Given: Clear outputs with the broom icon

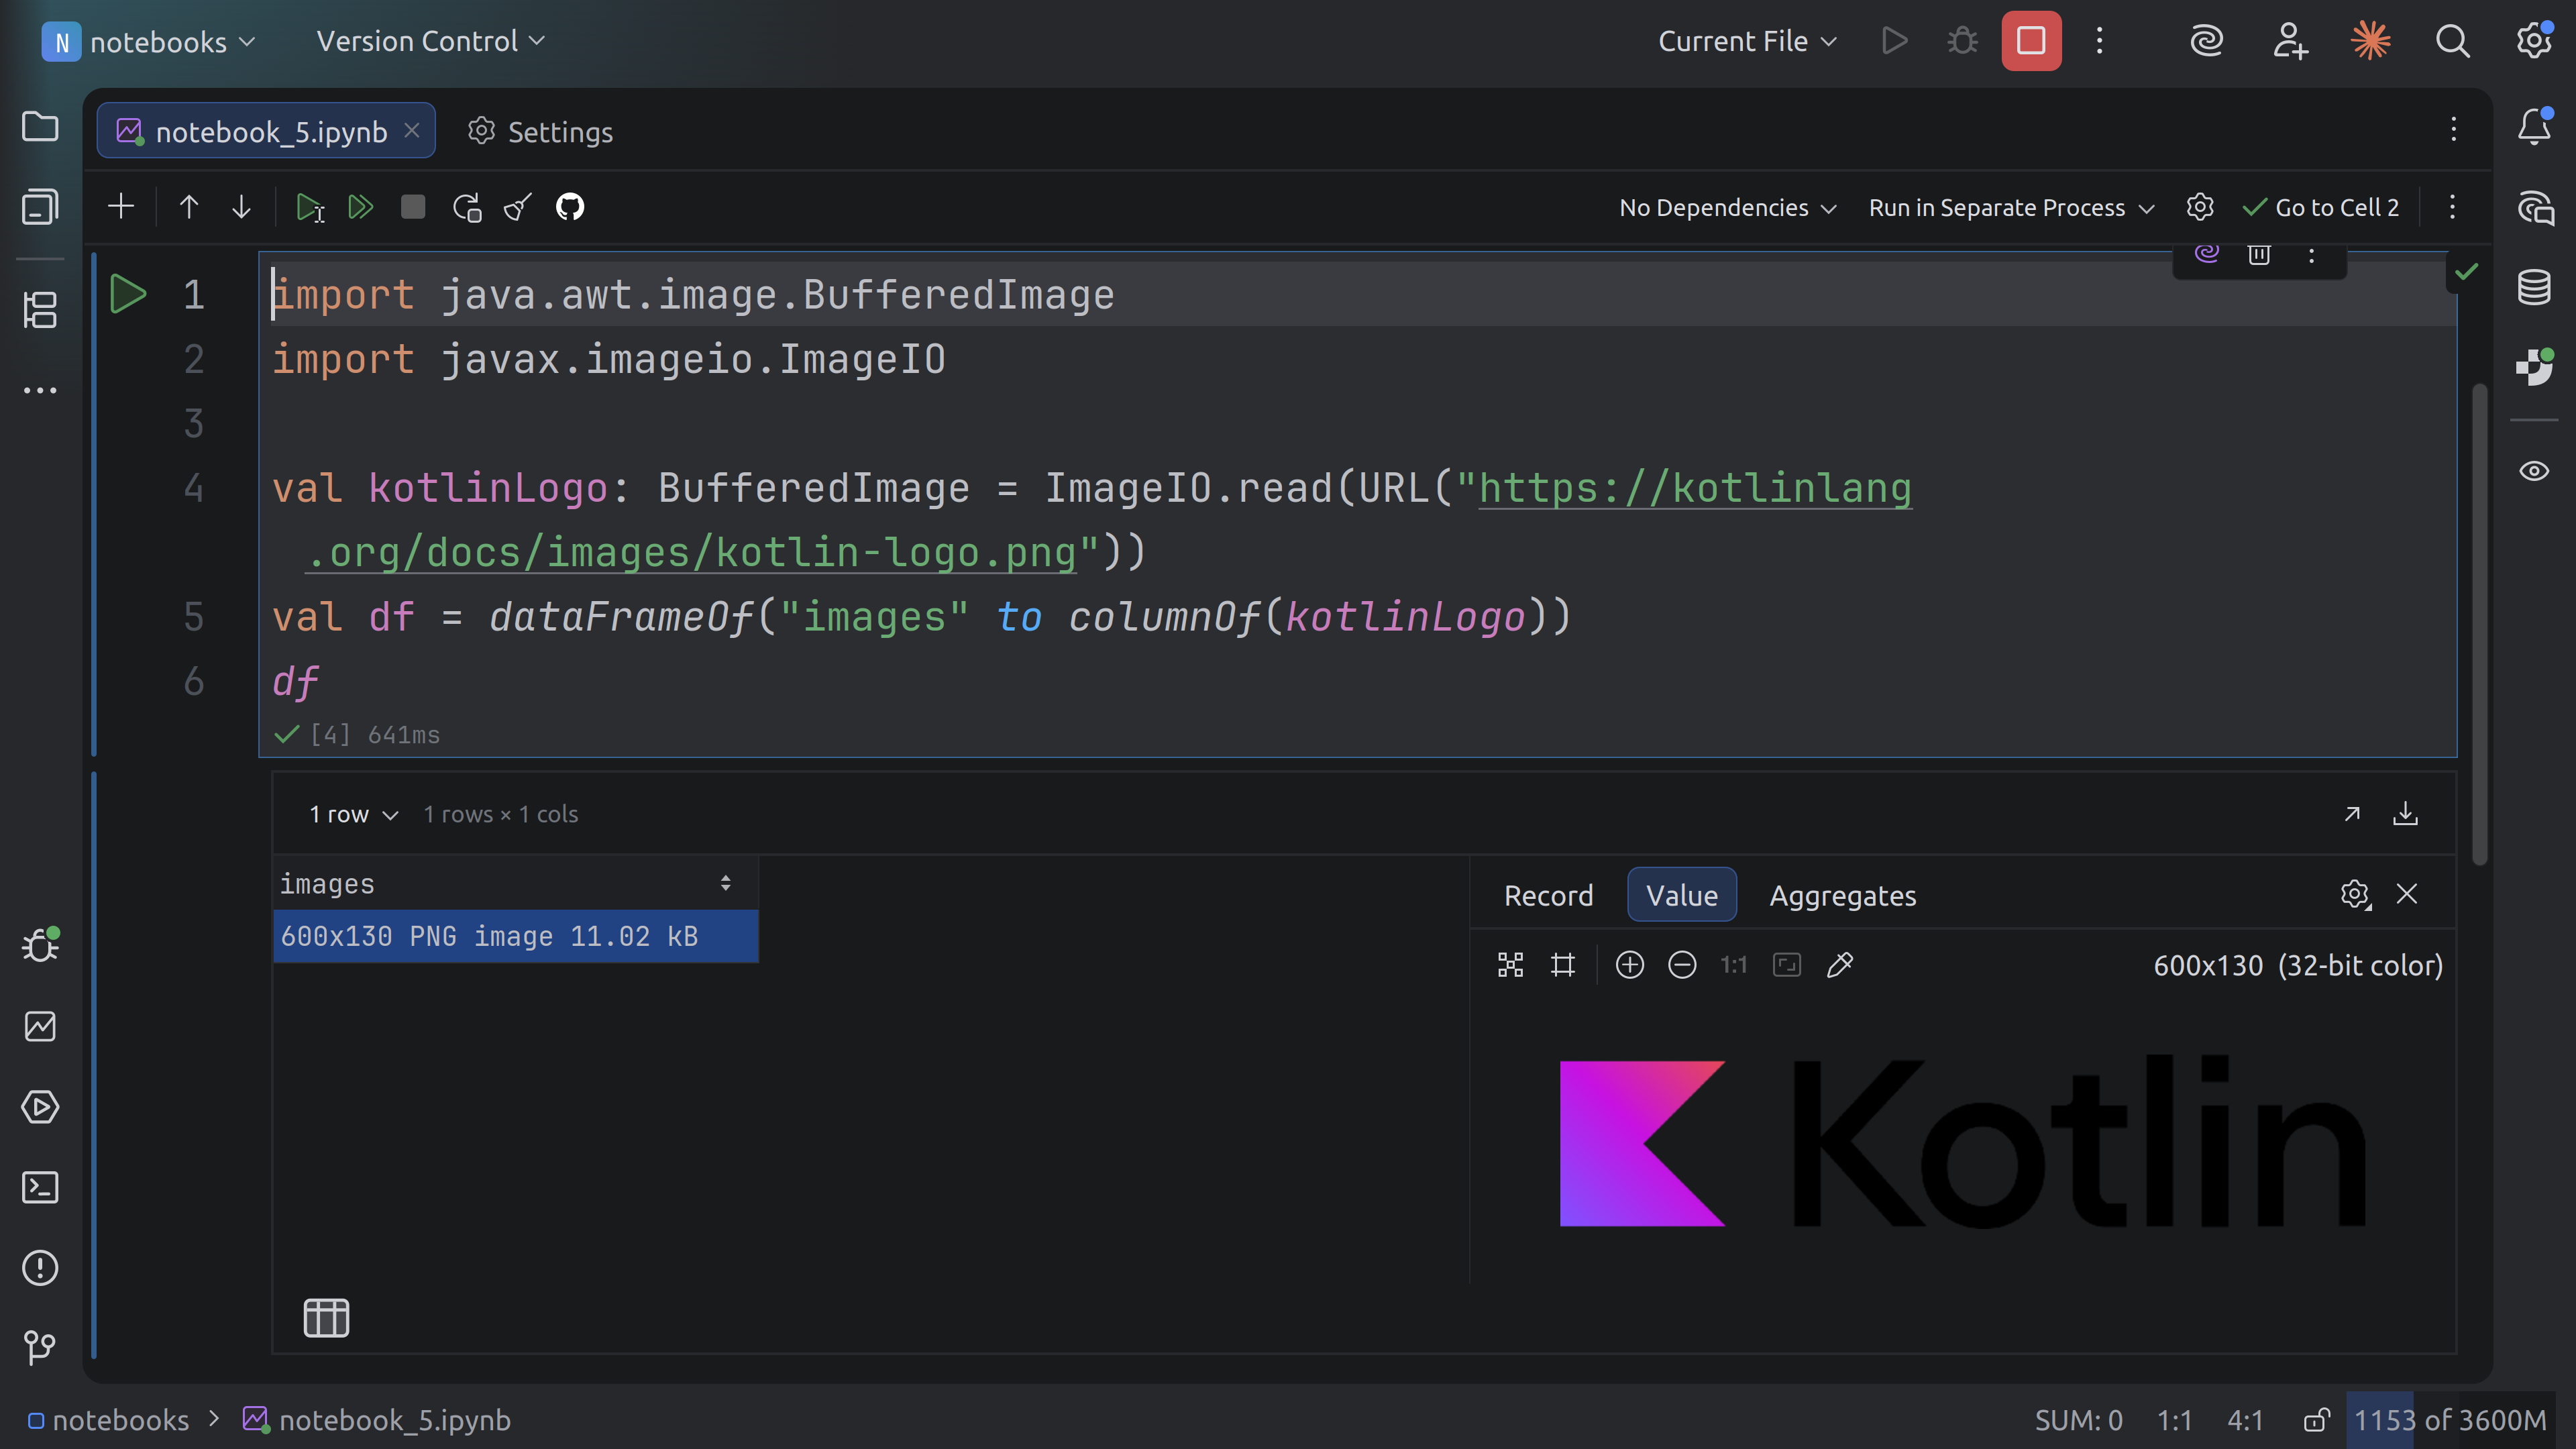Looking at the screenshot, I should tap(518, 207).
